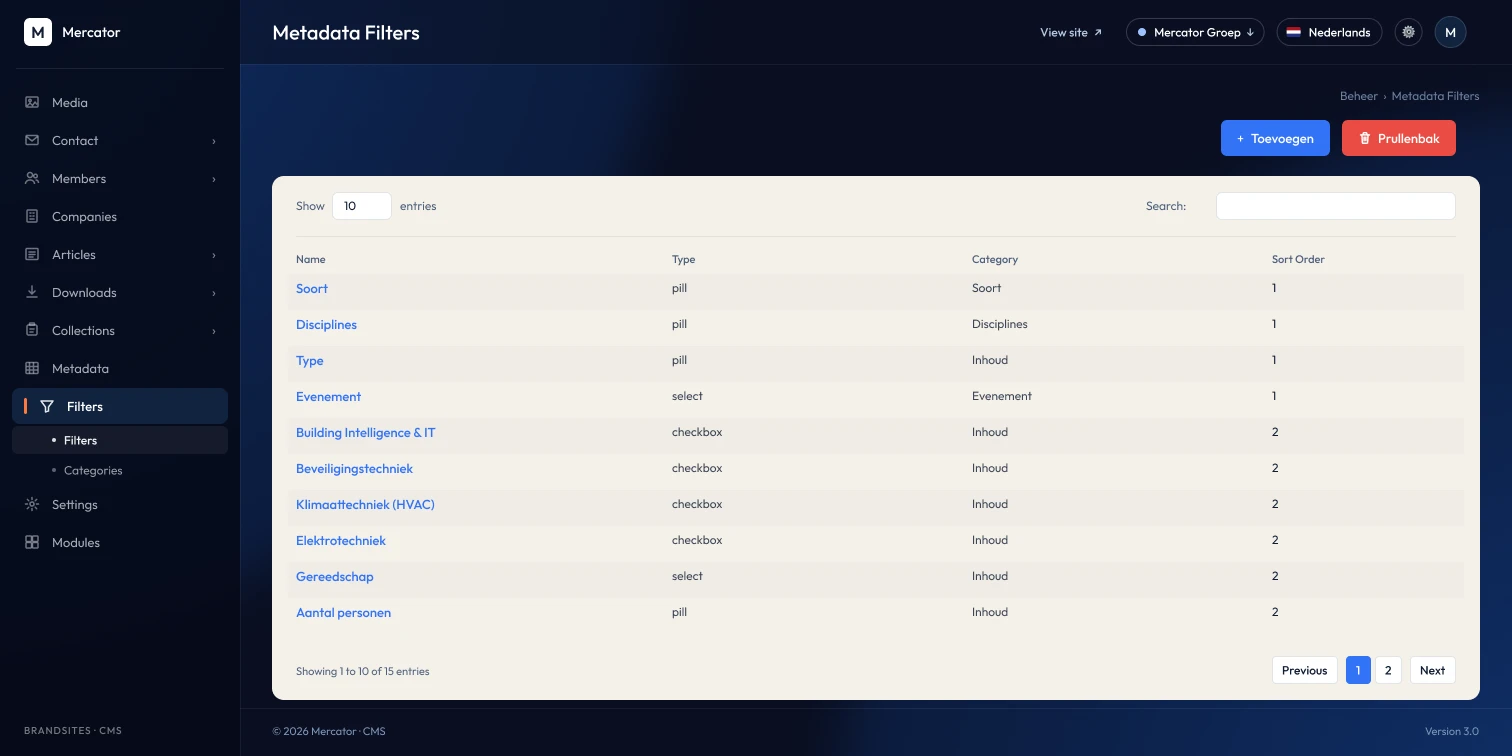Open user menu via M avatar
The width and height of the screenshot is (1512, 756).
(x=1451, y=32)
